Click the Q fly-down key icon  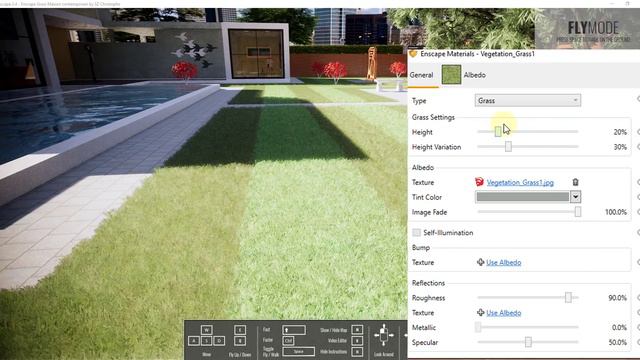click(240, 340)
